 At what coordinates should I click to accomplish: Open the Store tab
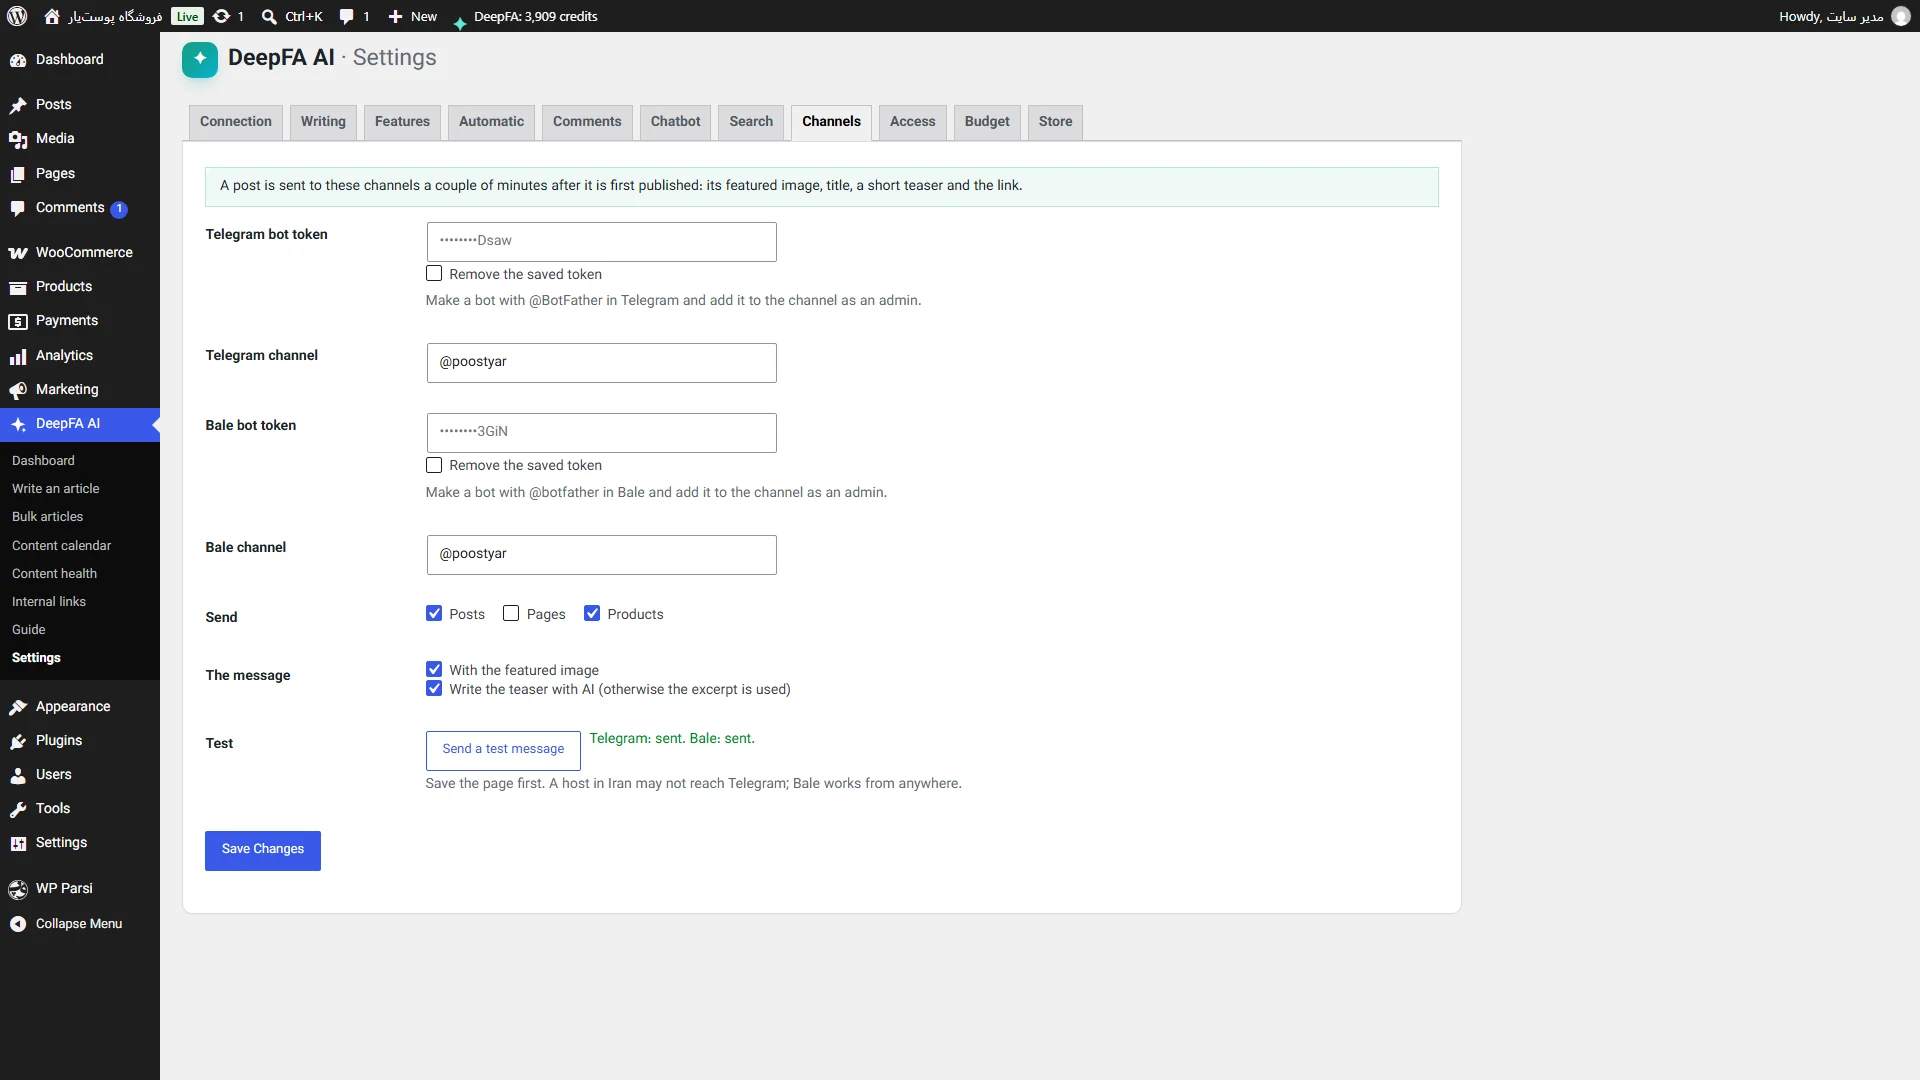(1055, 122)
